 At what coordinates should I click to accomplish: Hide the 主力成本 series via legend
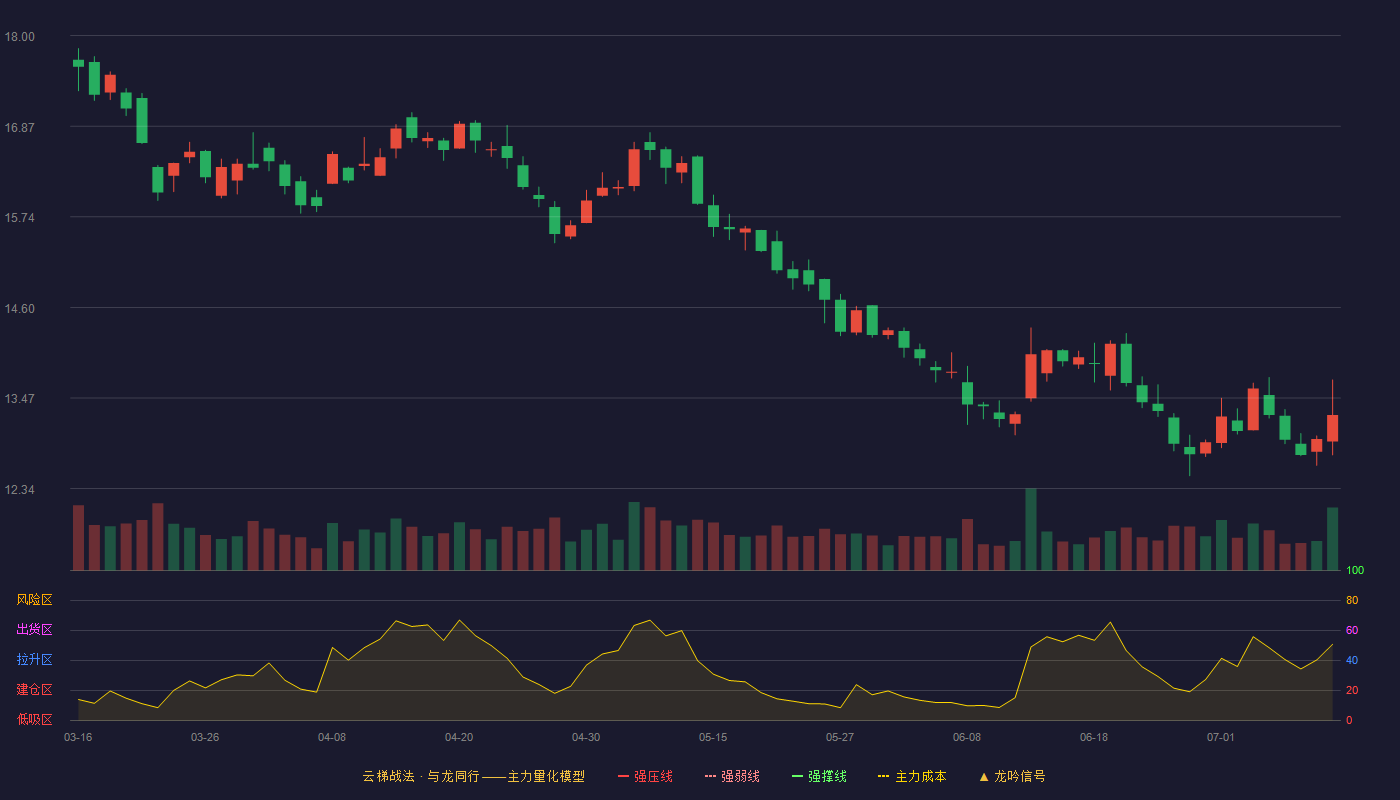pyautogui.click(x=912, y=776)
